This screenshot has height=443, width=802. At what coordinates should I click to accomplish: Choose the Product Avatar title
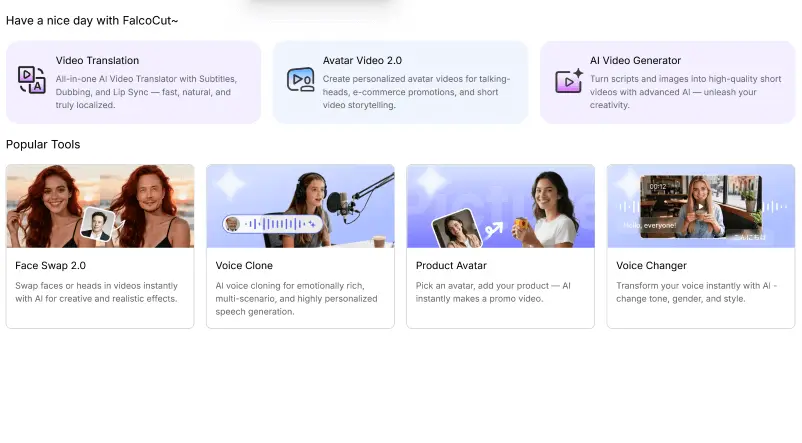tap(451, 266)
